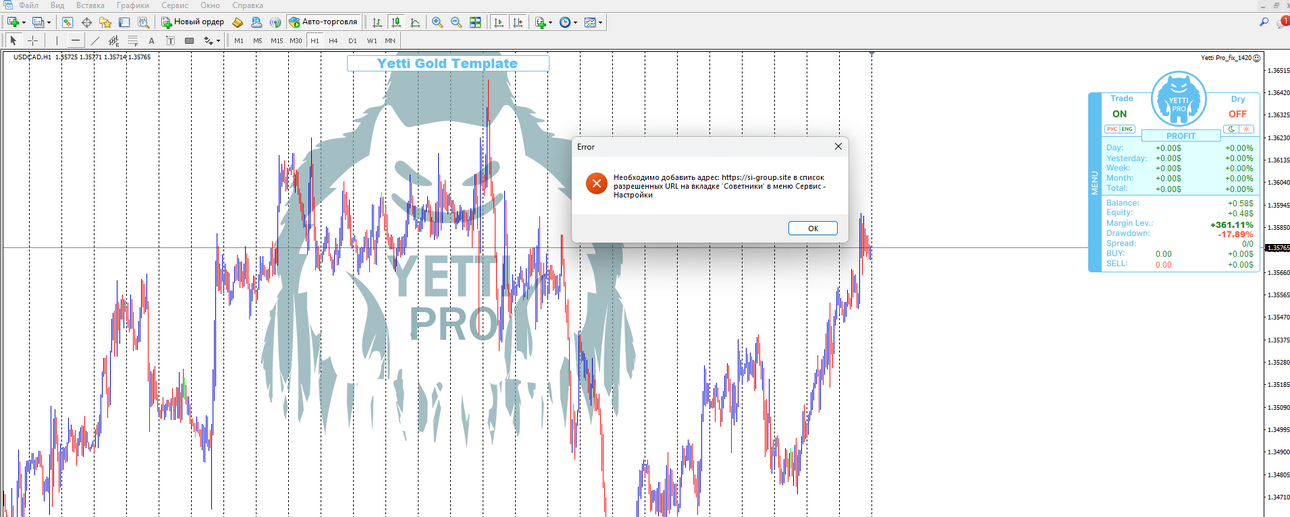Select the Arrows objects icon
The width and height of the screenshot is (1290, 517).
point(209,41)
